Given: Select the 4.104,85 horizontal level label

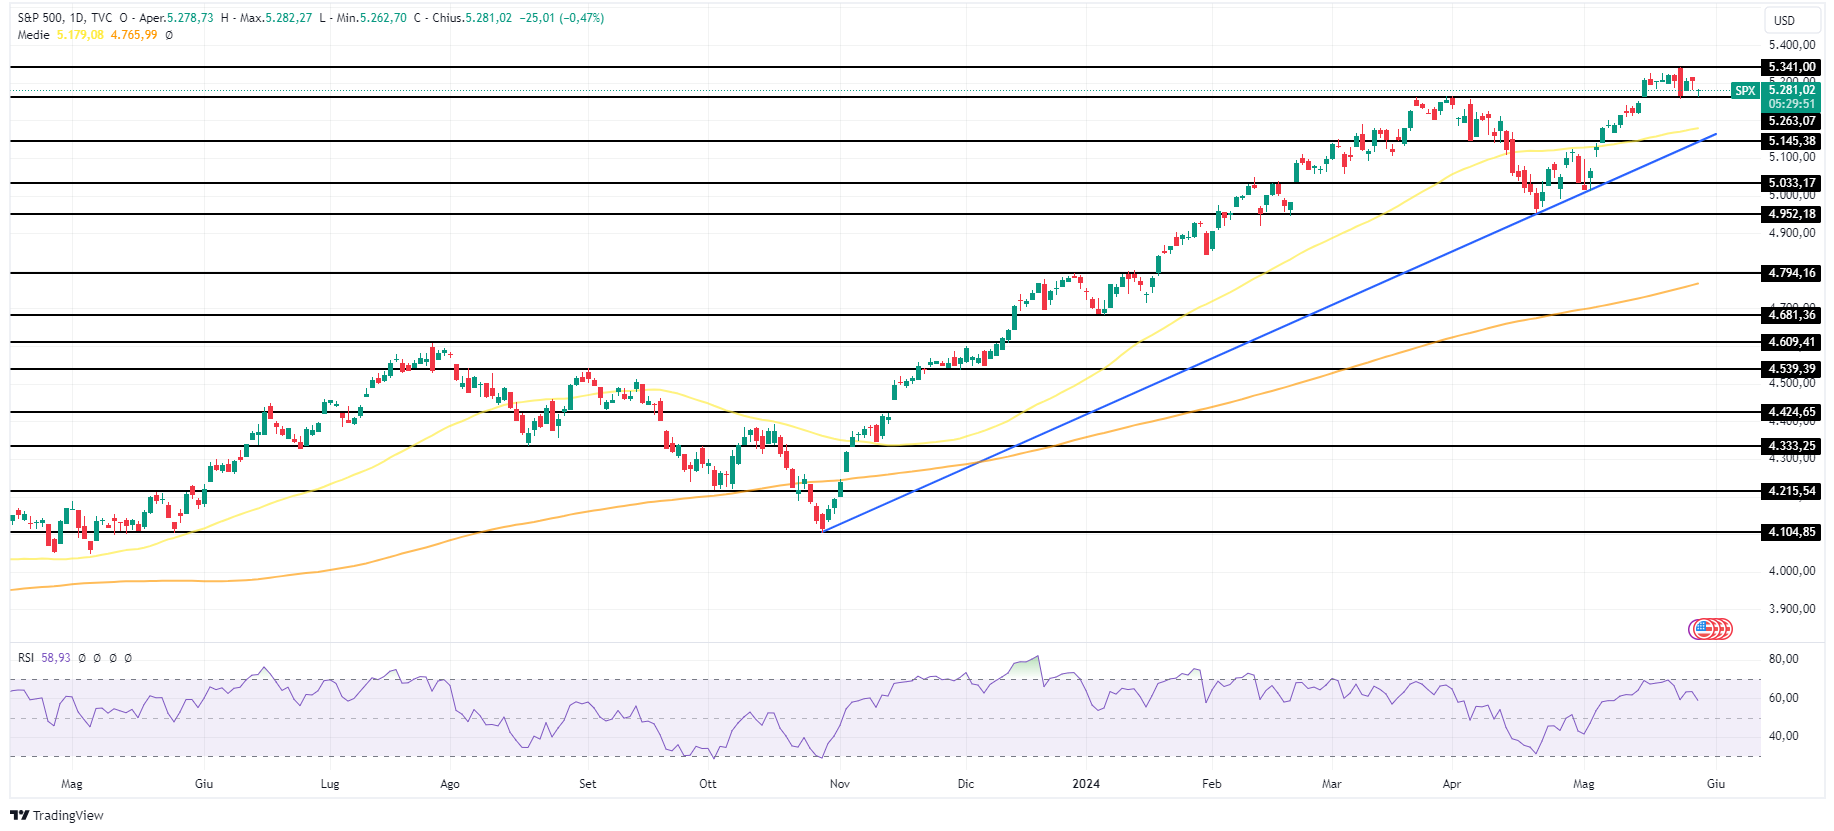Looking at the screenshot, I should tap(1791, 532).
